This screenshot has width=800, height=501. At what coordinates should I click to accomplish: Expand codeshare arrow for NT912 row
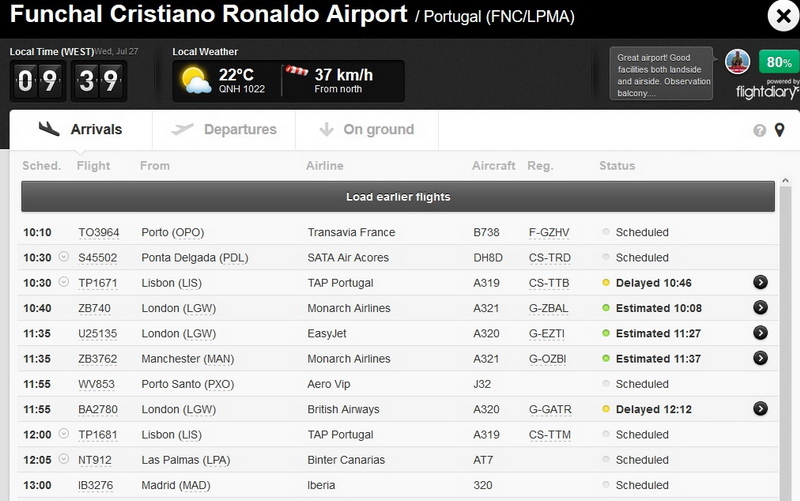63,459
